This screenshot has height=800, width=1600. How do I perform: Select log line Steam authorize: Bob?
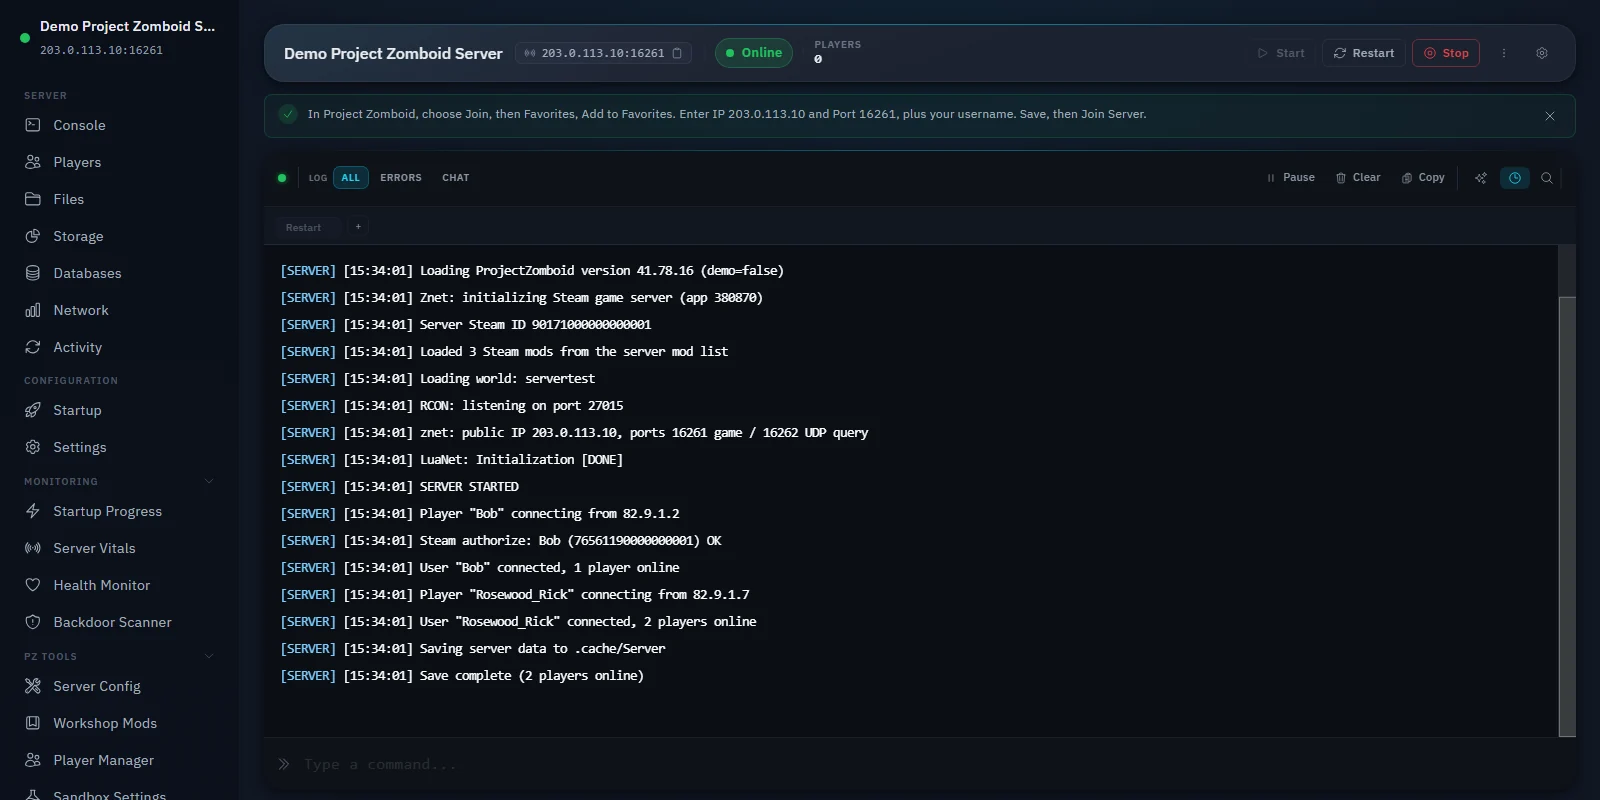pos(500,541)
